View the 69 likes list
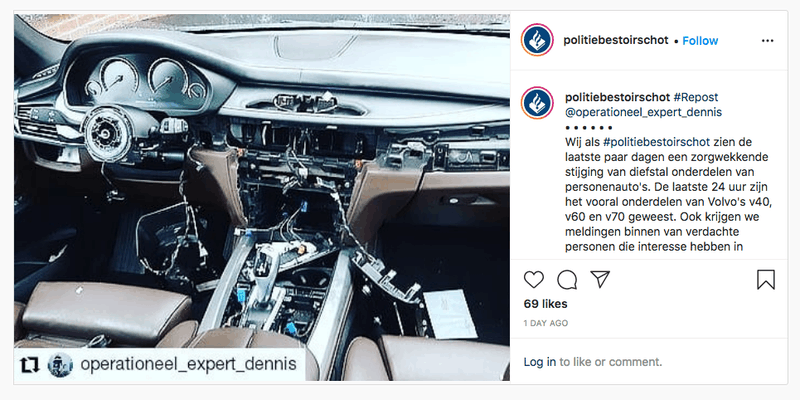 [x=545, y=304]
